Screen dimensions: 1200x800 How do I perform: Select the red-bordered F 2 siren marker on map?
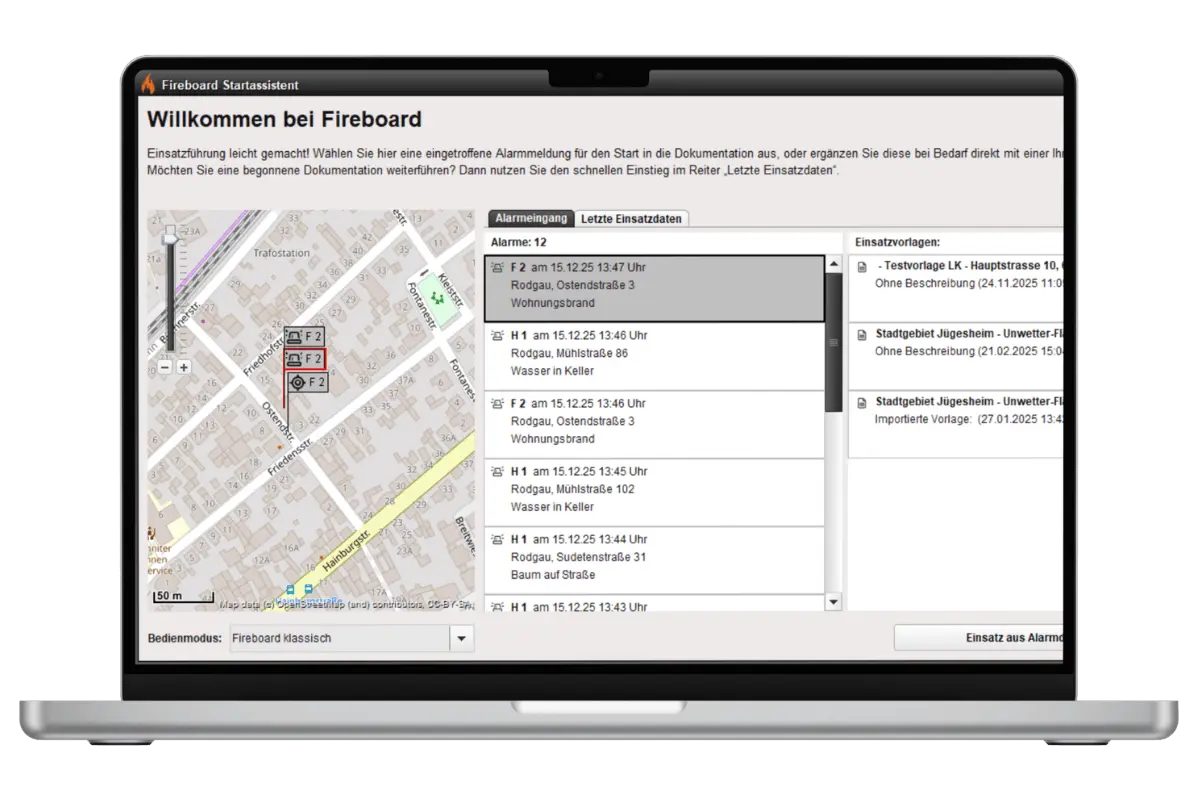305,359
